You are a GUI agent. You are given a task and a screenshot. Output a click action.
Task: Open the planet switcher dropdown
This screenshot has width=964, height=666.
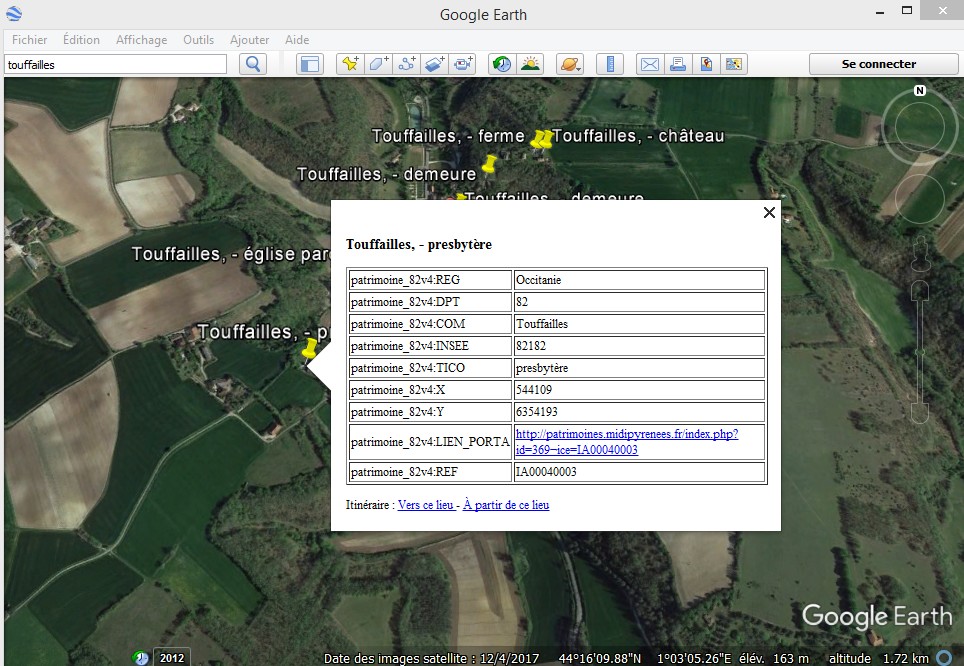(570, 64)
